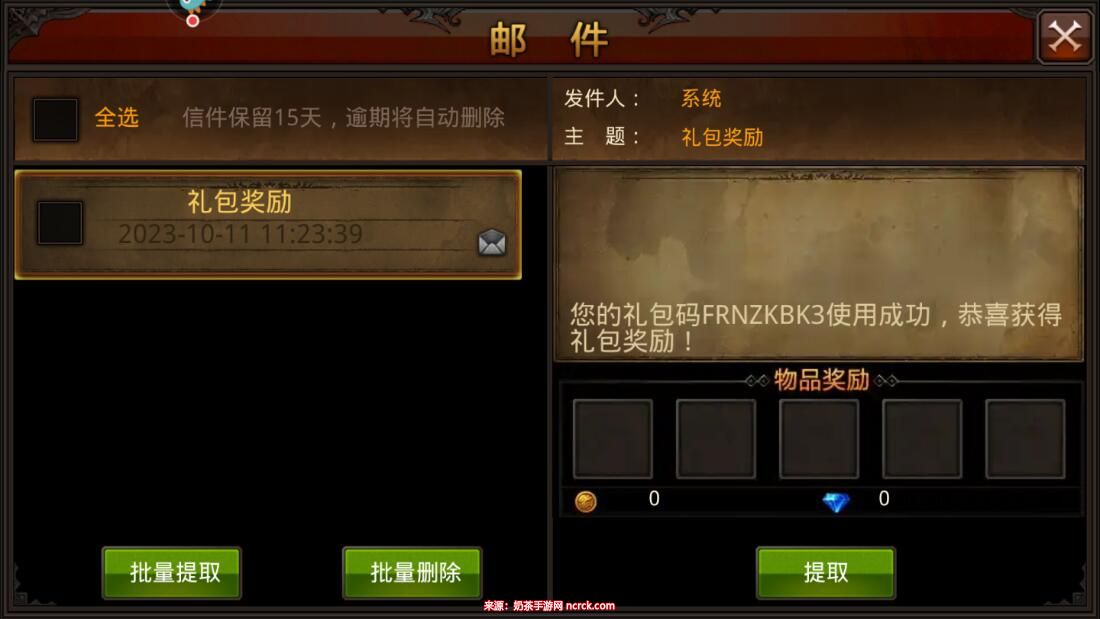Click the 批量删除 batch delete button
This screenshot has width=1100, height=619.
pyautogui.click(x=412, y=573)
